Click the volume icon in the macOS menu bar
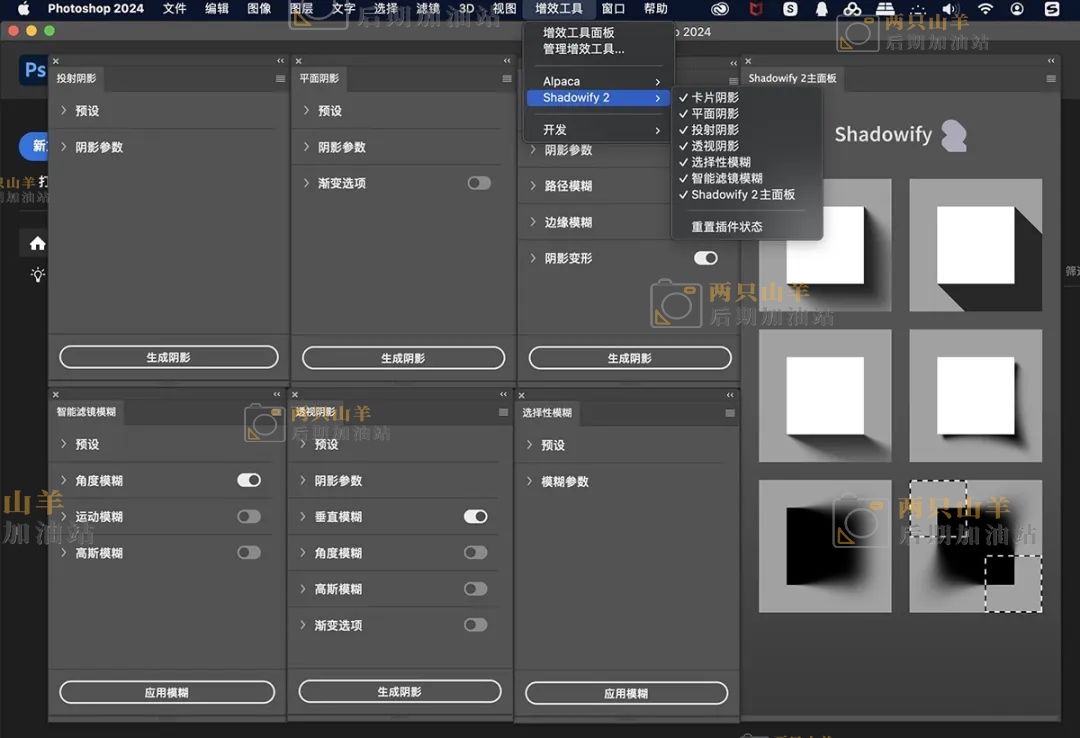This screenshot has height=738, width=1080. (x=950, y=9)
